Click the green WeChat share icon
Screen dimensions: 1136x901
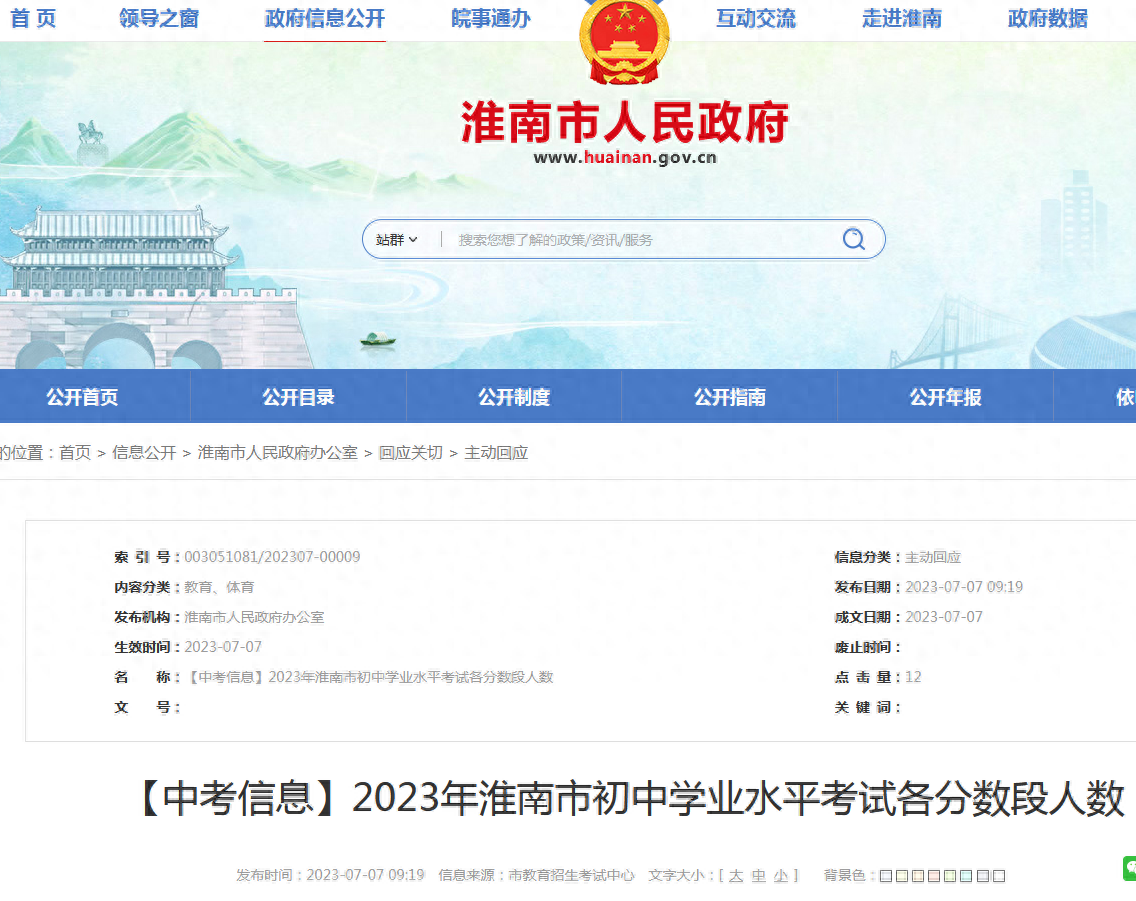pyautogui.click(x=1129, y=868)
